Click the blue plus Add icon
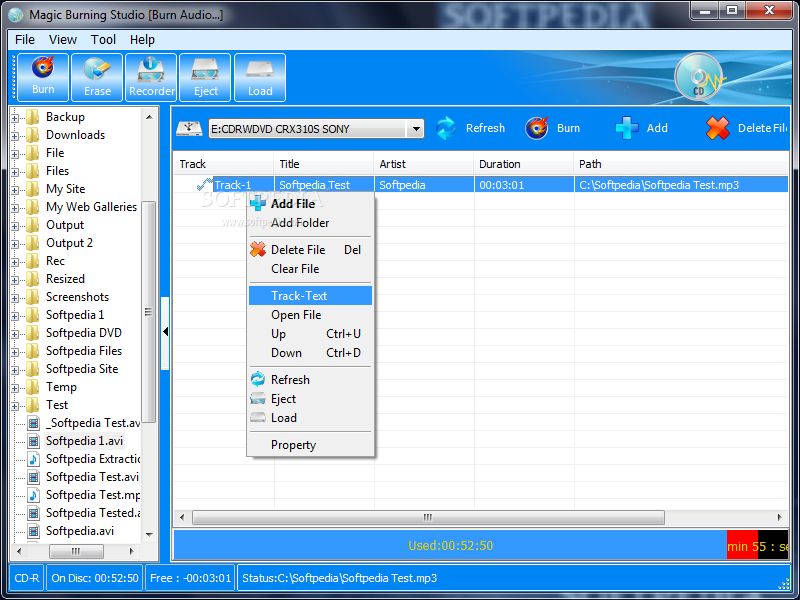Image resolution: width=800 pixels, height=600 pixels. pos(627,128)
